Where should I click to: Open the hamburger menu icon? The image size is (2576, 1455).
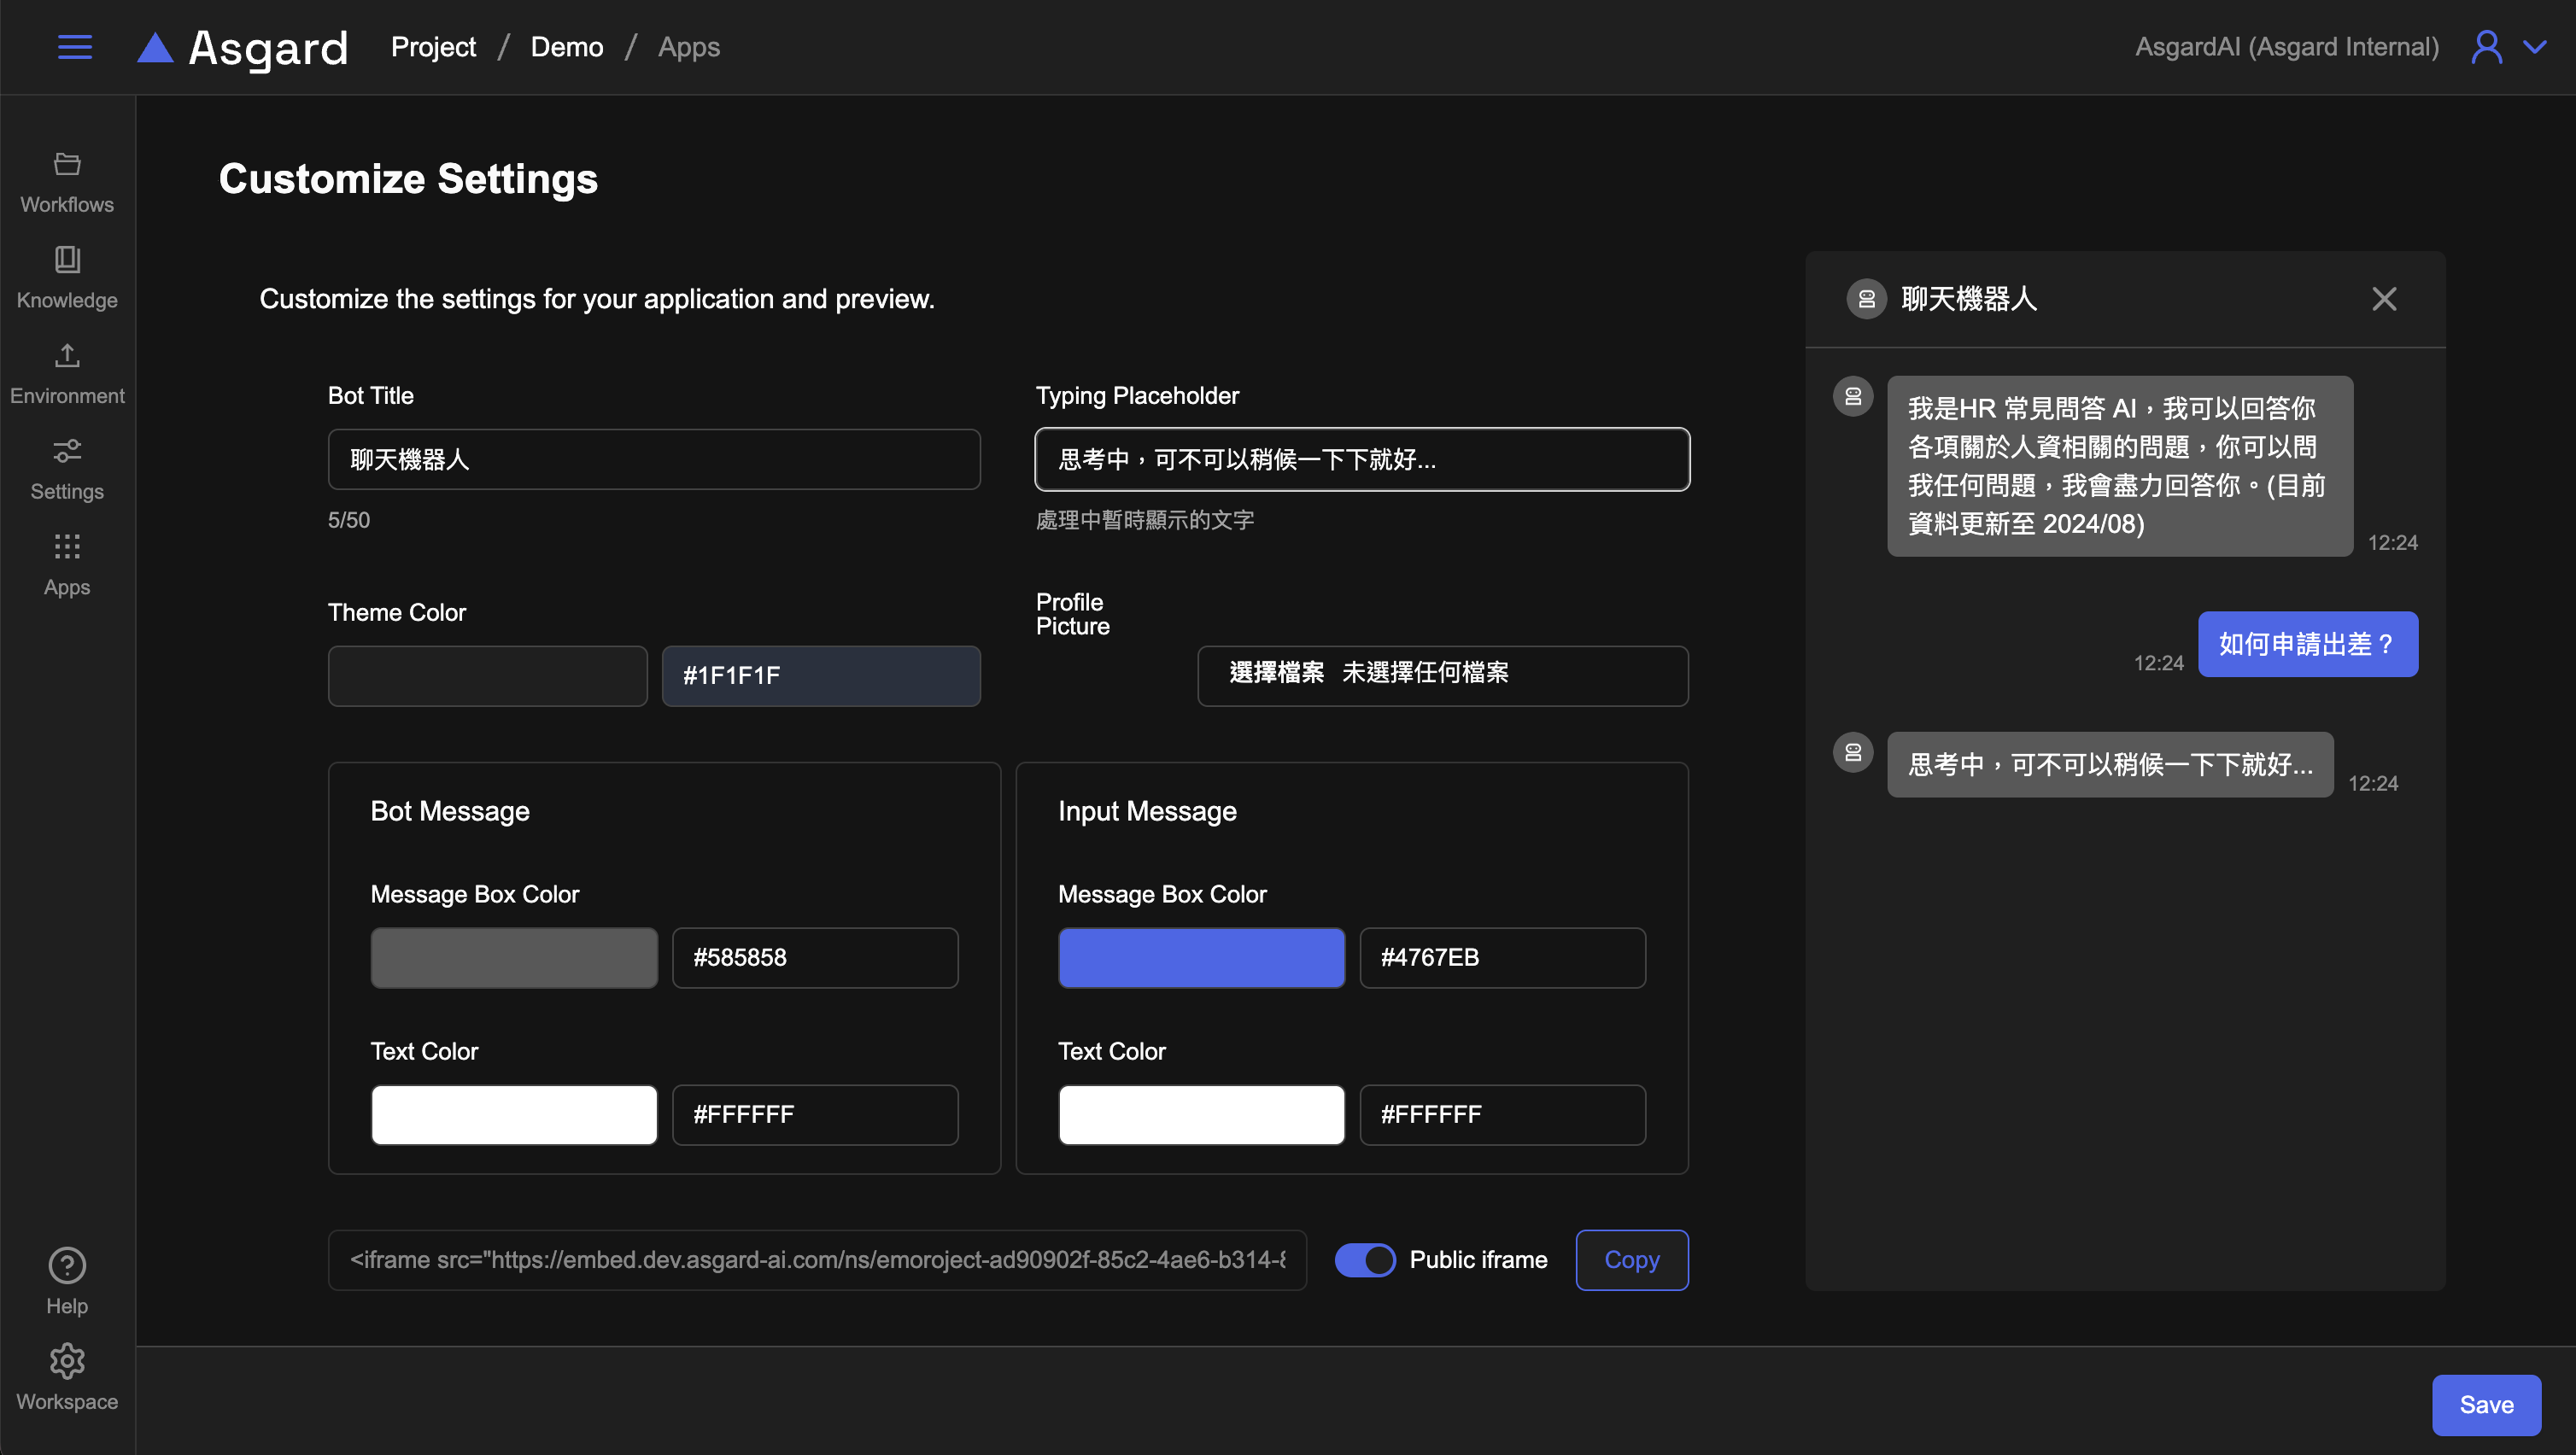pos(75,47)
